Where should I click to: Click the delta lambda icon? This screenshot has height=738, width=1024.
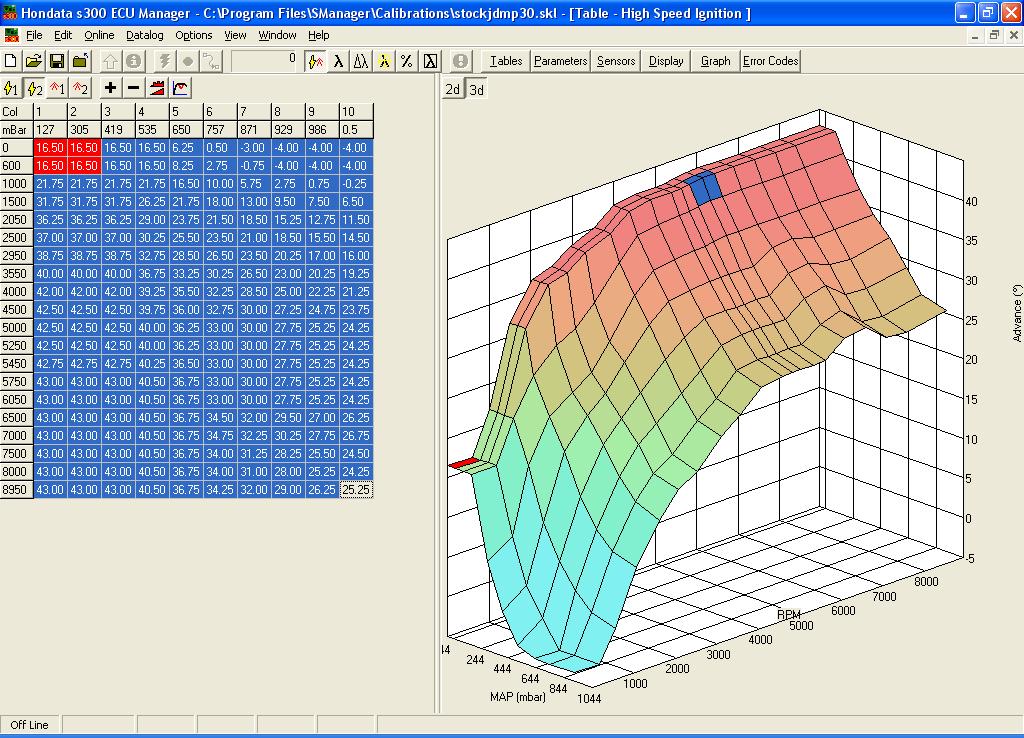360,61
